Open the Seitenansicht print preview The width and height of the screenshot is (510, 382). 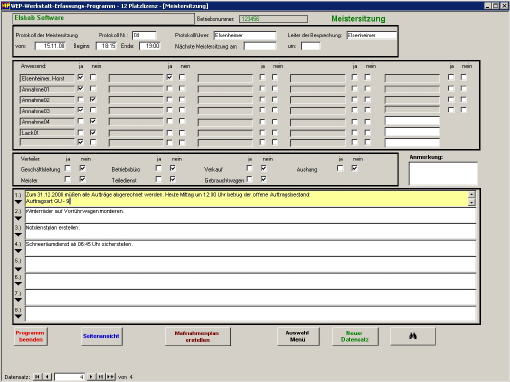point(101,336)
